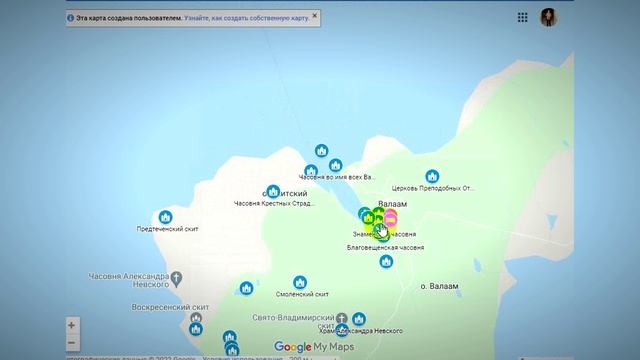Click the marker above Часовня во имя всех Ва... right
640x360 pixels.
[x=336, y=165]
